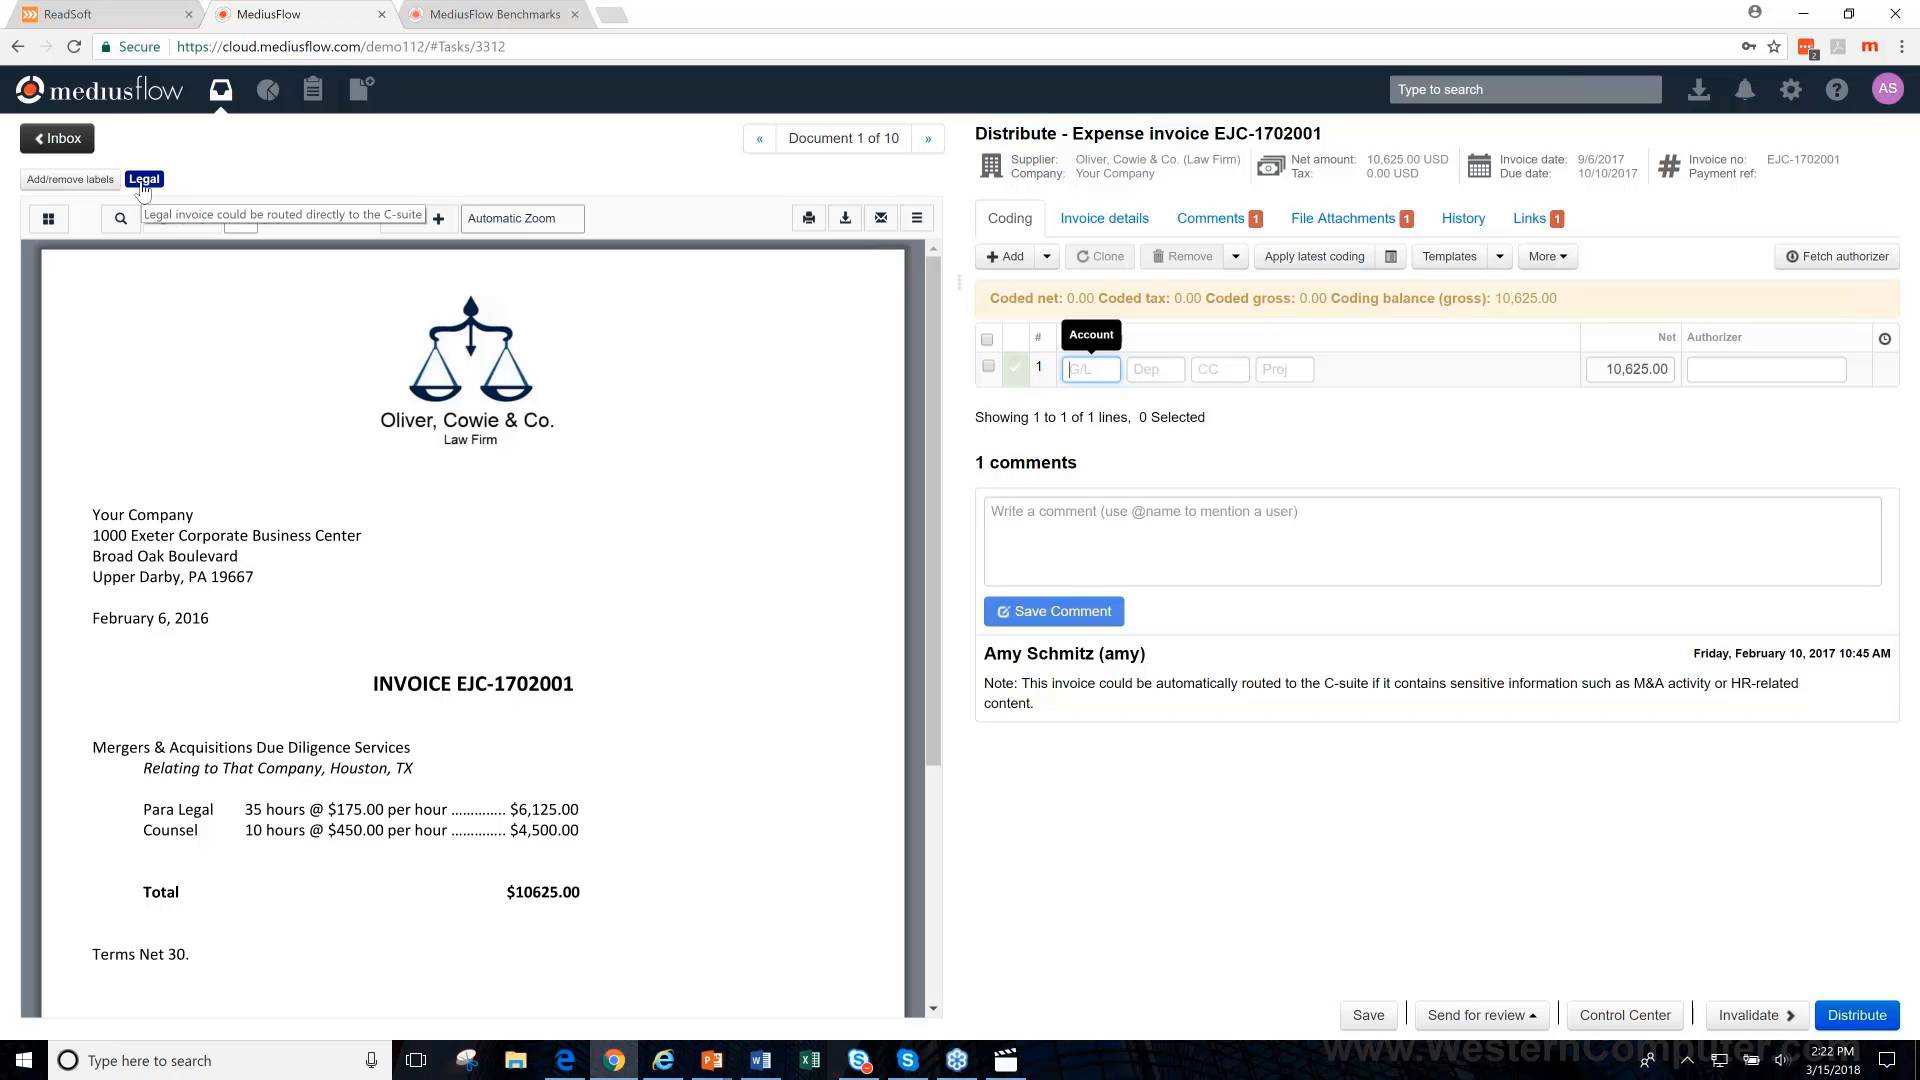Download the invoice with the download icon
1920x1080 pixels.
pyautogui.click(x=845, y=217)
